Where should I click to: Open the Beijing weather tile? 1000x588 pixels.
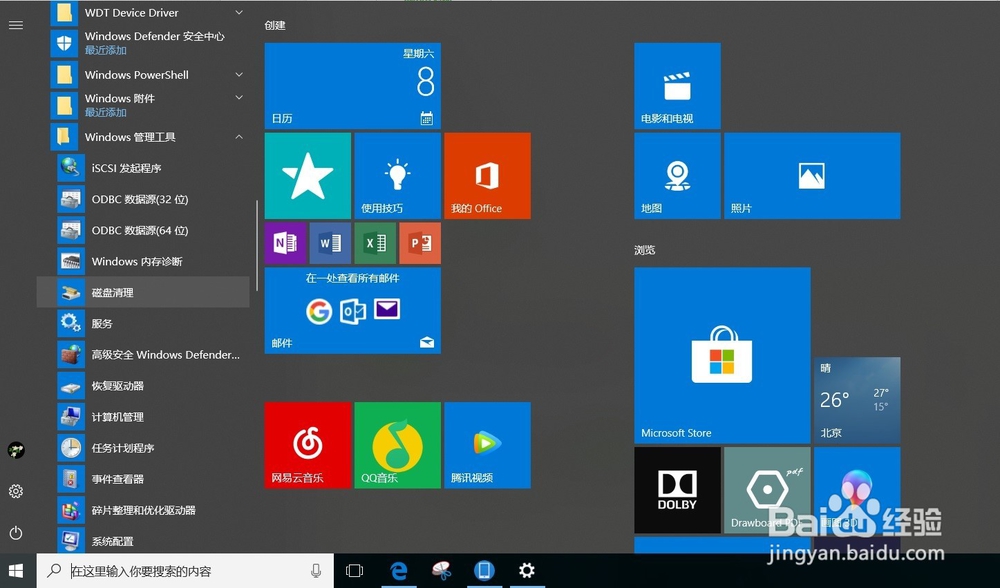click(857, 401)
